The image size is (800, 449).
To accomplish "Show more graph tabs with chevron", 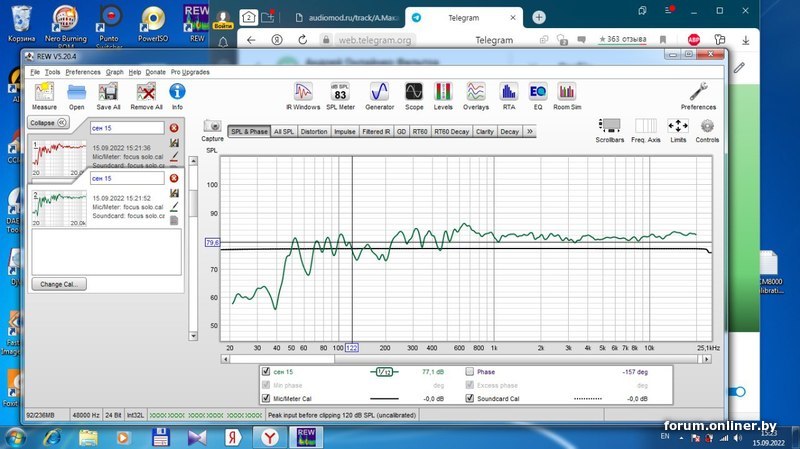I will point(529,131).
